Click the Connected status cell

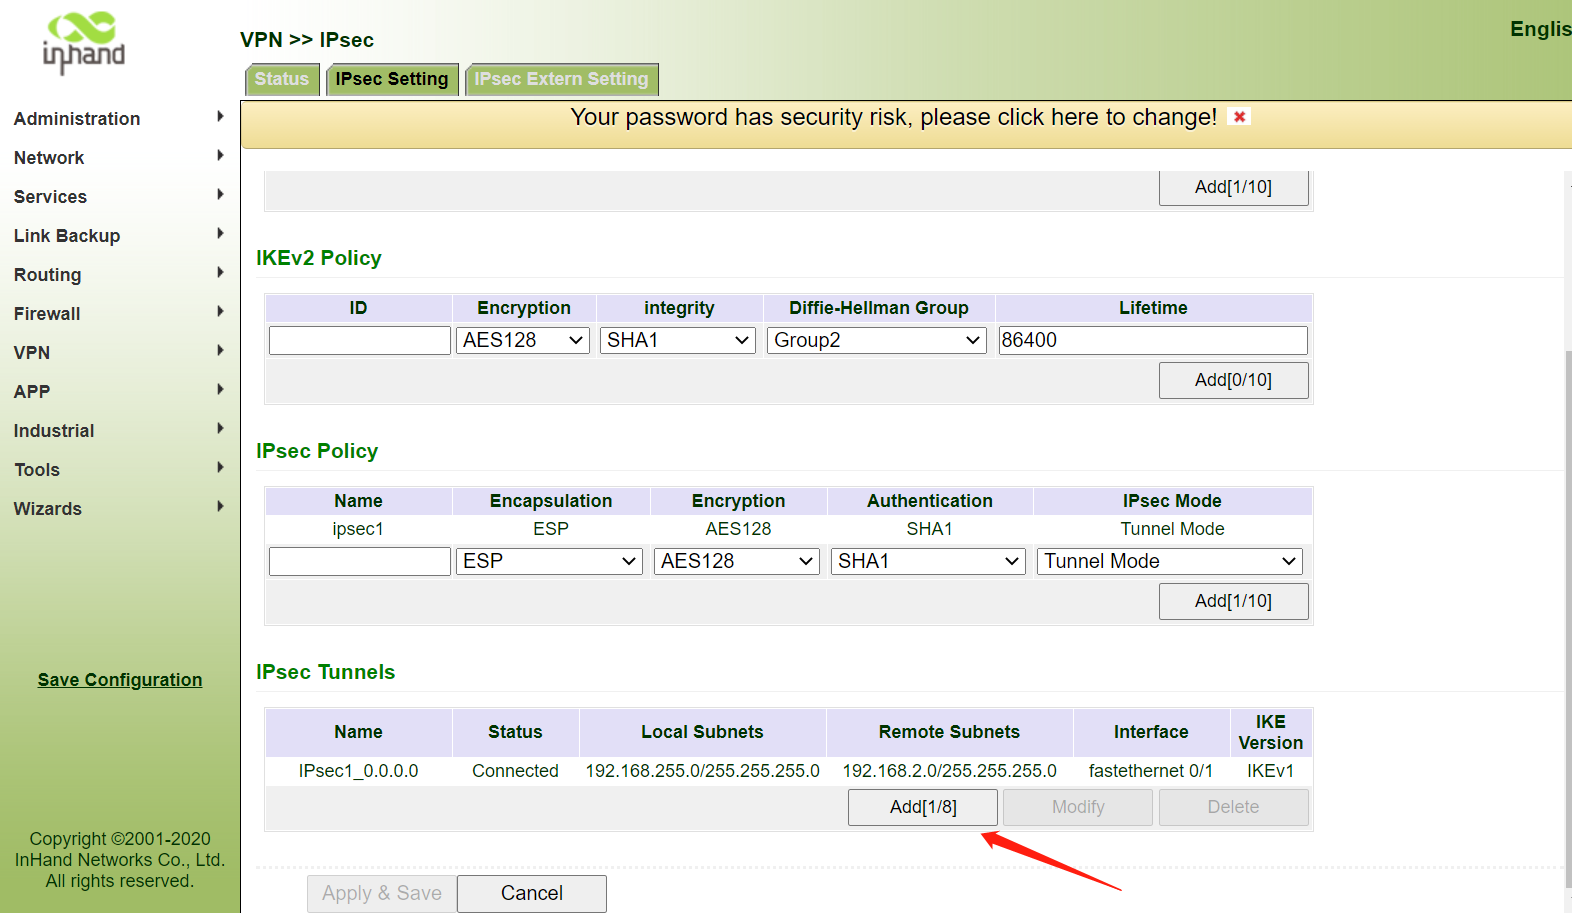tap(515, 771)
